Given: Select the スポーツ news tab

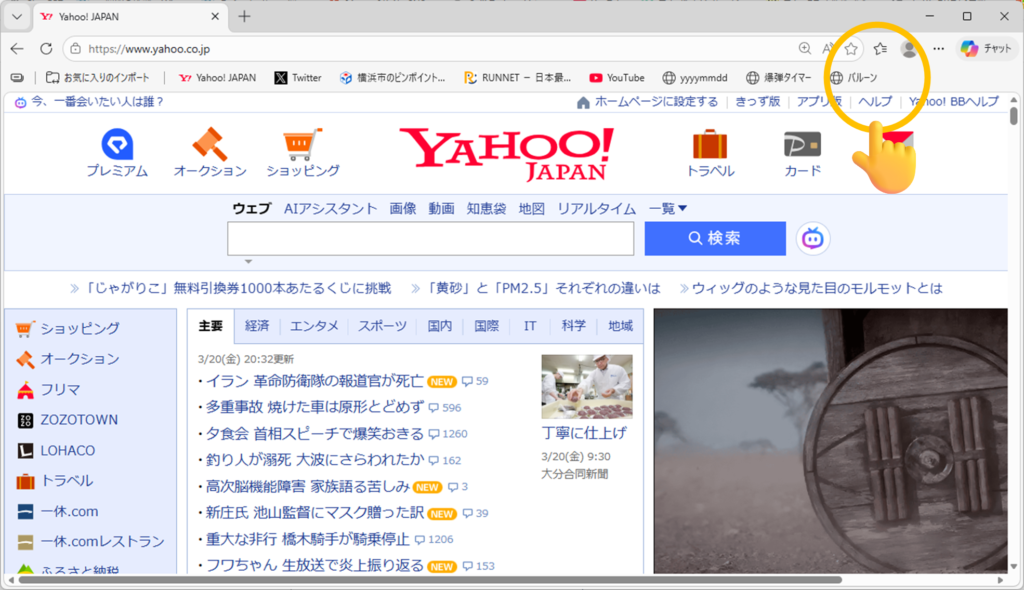Looking at the screenshot, I should tap(382, 326).
